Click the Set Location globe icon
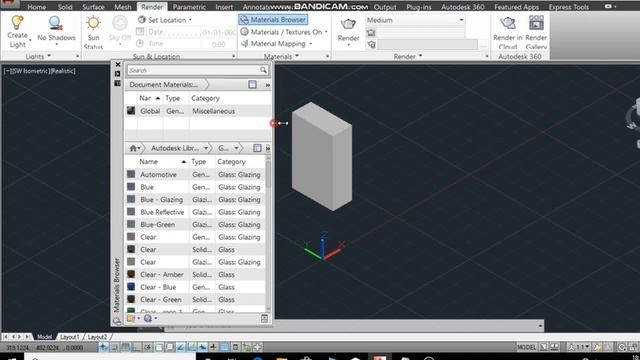Viewport: 640px width, 360px height. point(142,20)
